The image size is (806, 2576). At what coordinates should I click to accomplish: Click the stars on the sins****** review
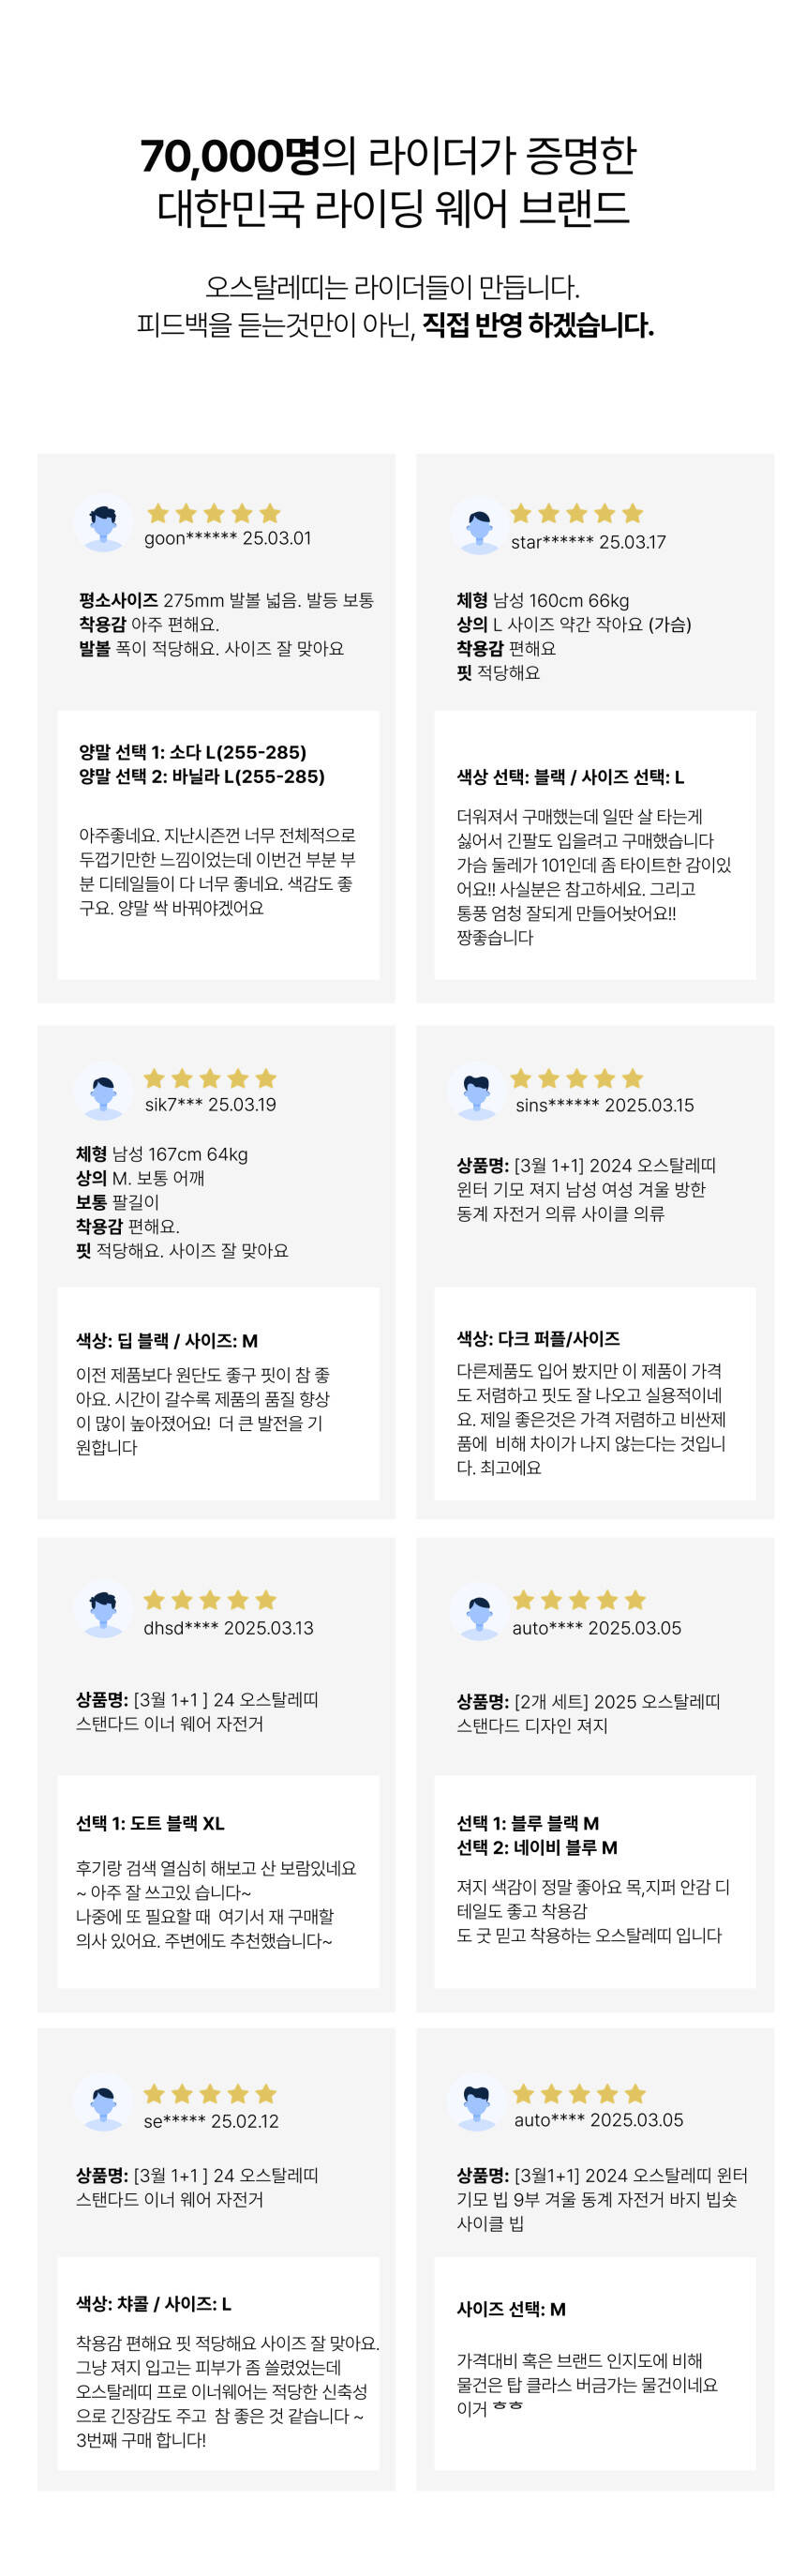click(x=577, y=1078)
